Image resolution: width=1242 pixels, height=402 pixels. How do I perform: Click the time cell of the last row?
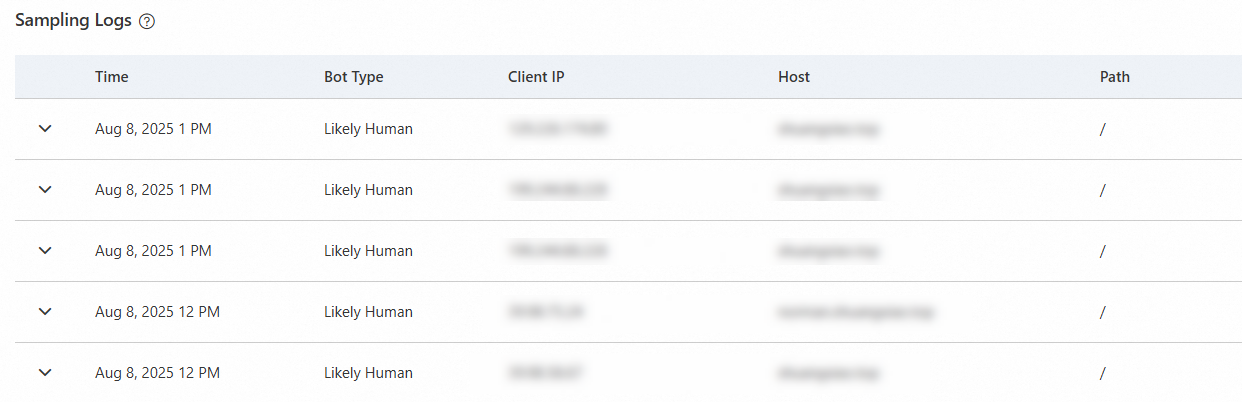[157, 373]
